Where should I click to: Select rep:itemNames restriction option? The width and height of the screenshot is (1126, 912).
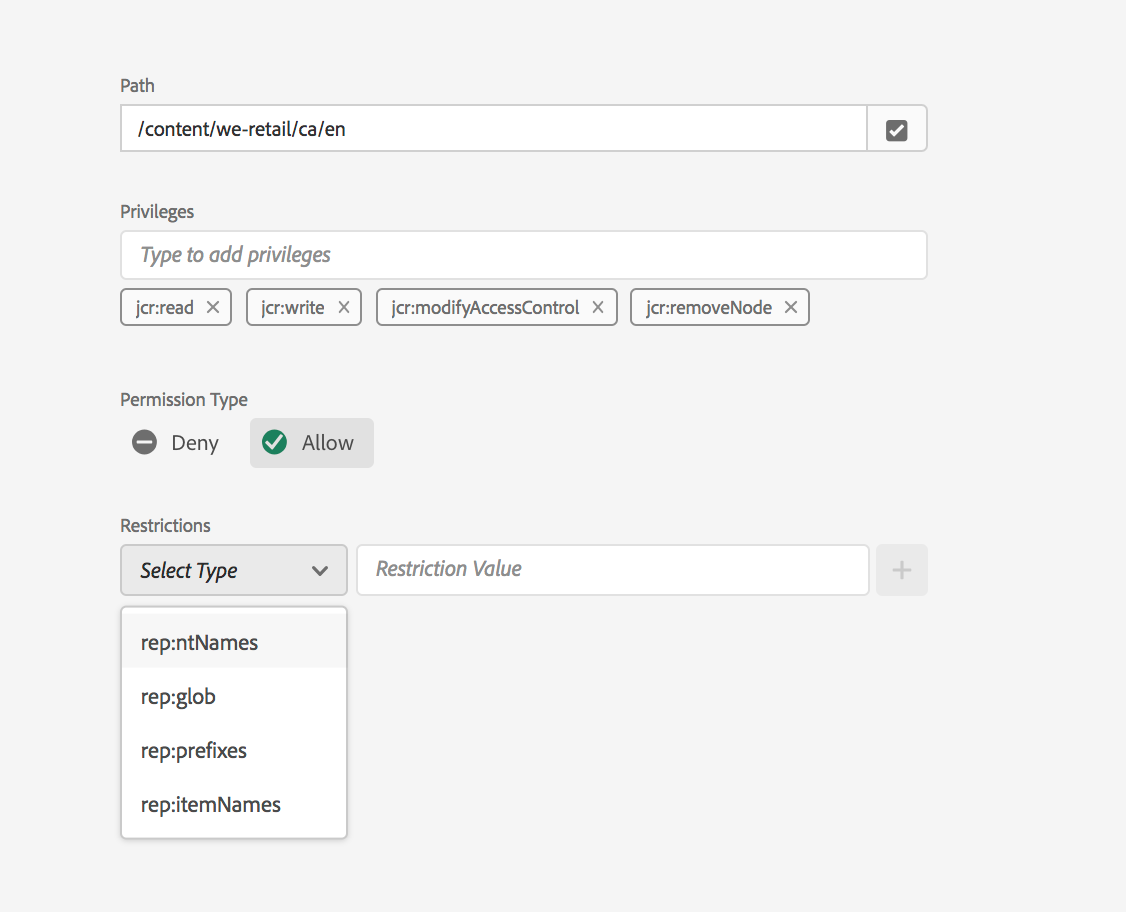(x=211, y=805)
